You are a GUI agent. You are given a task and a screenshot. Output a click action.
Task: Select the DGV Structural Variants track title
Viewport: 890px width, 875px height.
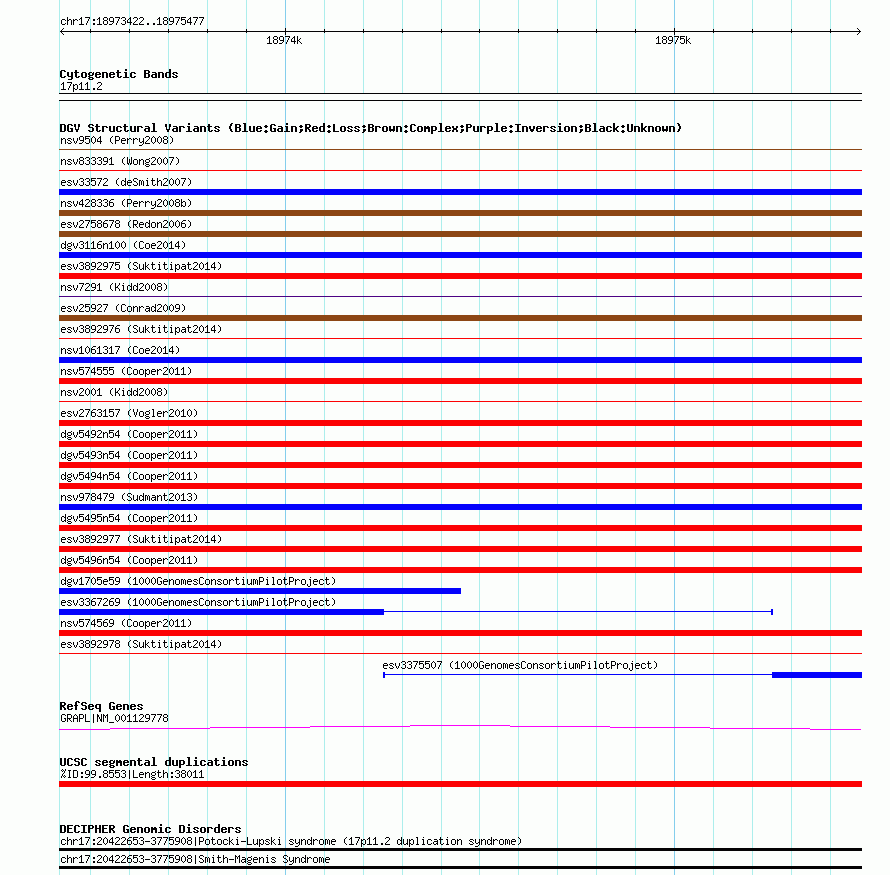[371, 128]
